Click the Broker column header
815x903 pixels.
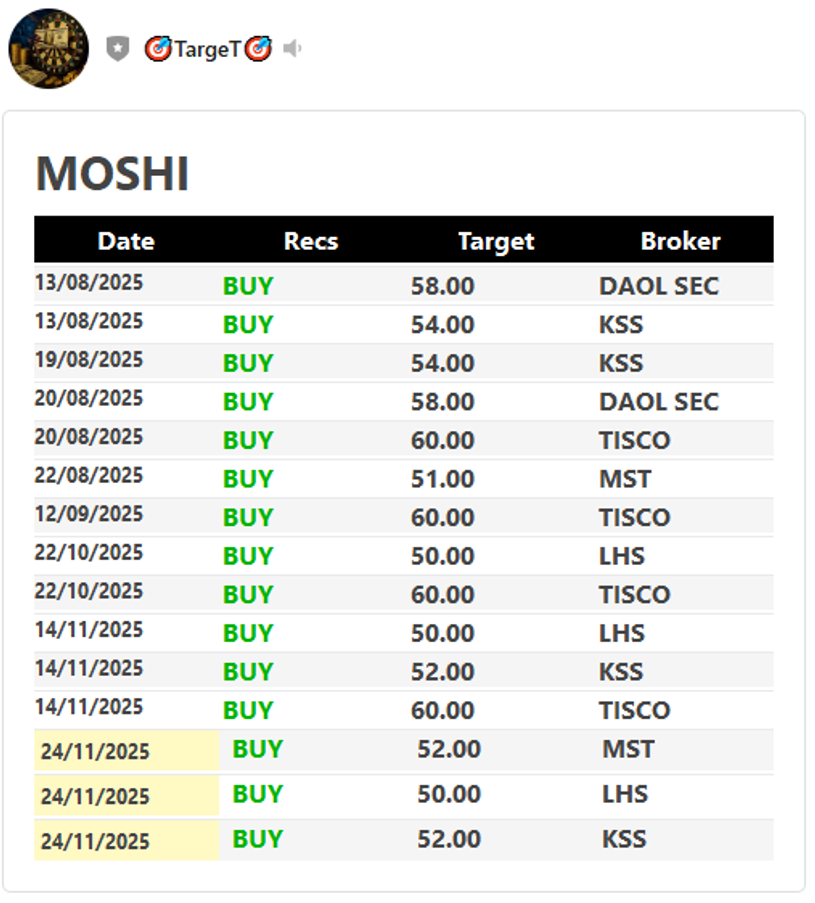pos(680,241)
